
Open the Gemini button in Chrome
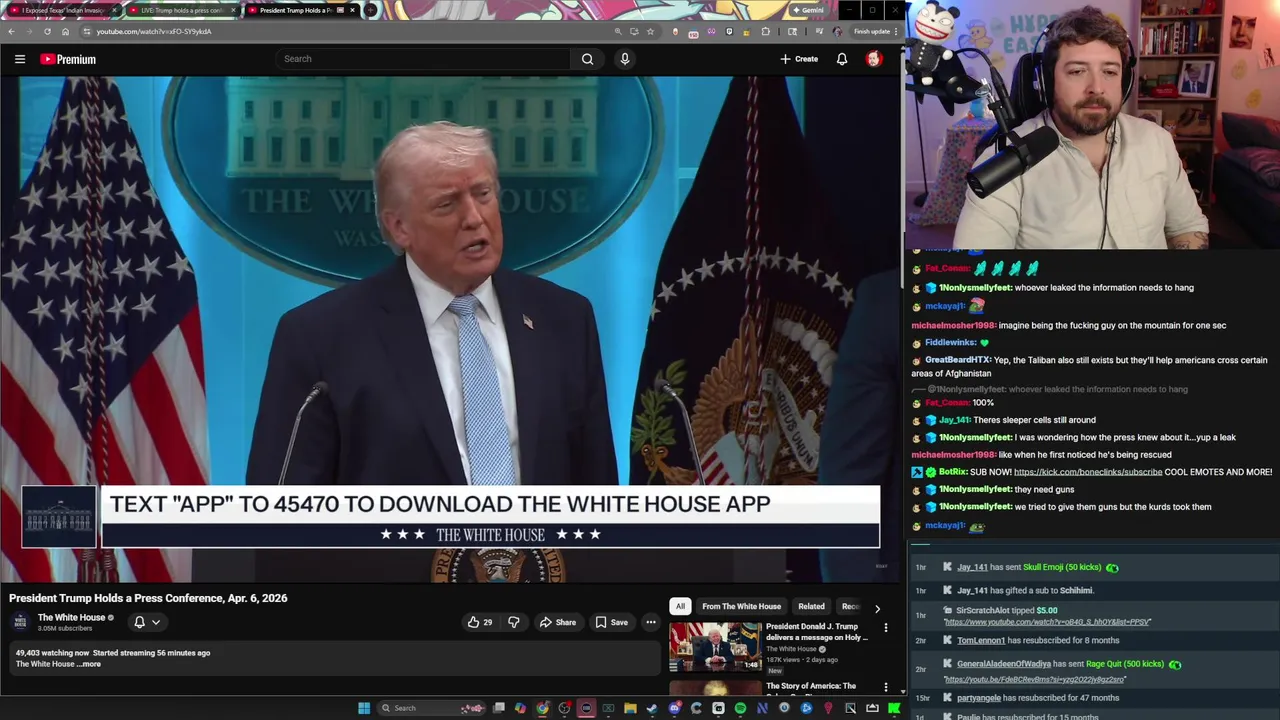point(808,10)
